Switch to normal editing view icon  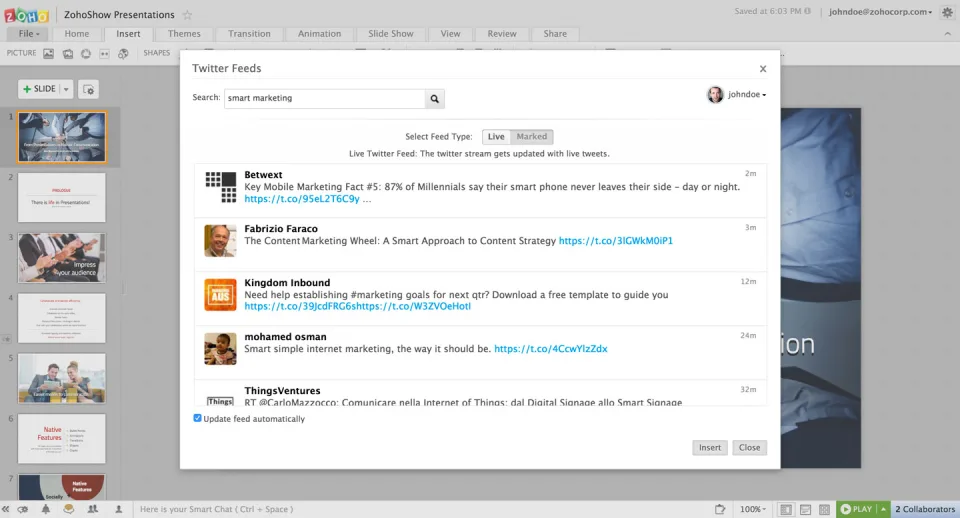(786, 509)
